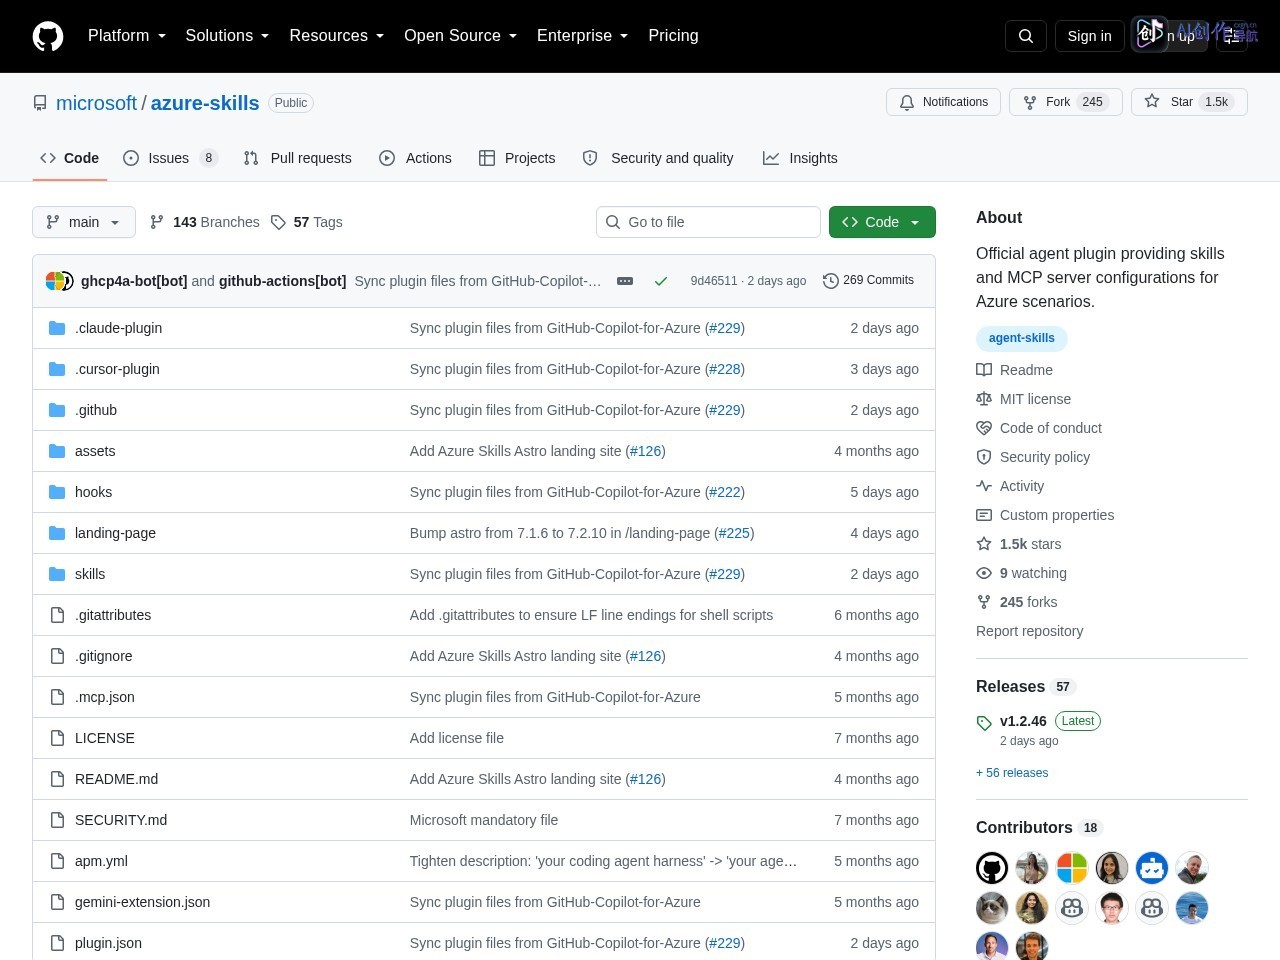Click the apm.yml file icon
Viewport: 1280px width, 960px height.
click(57, 861)
